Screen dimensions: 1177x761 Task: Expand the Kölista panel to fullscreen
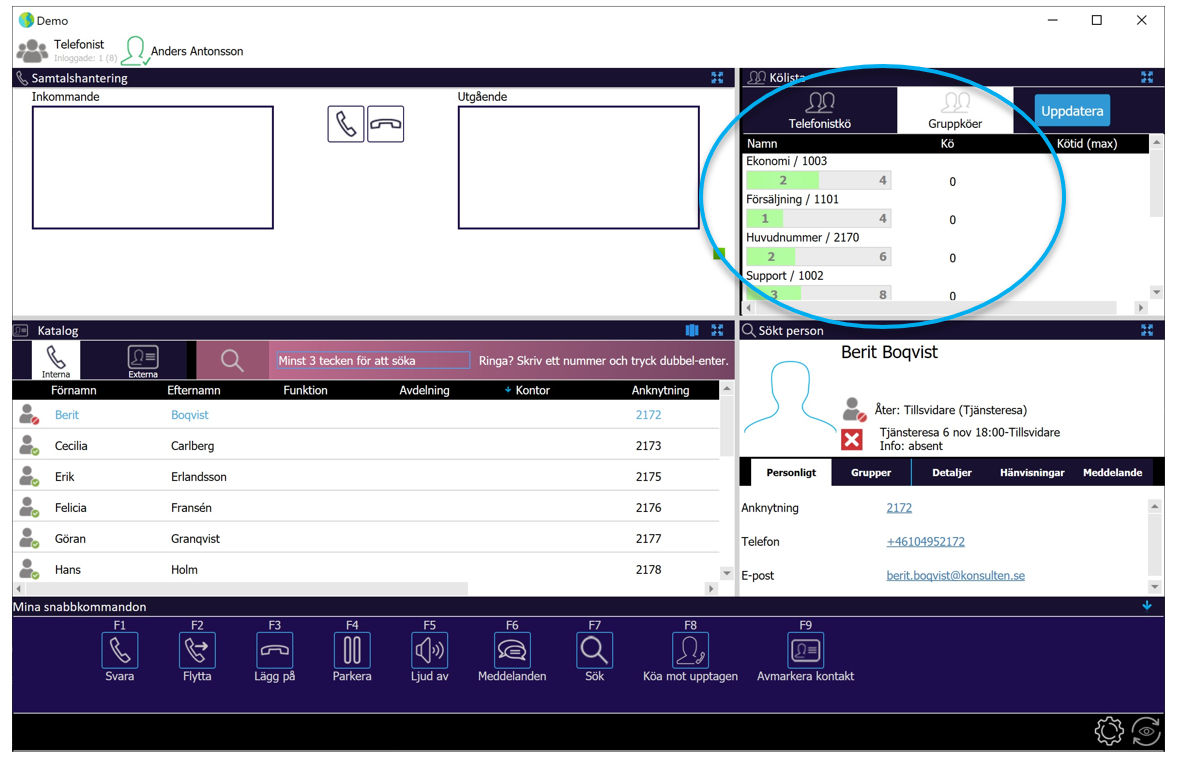[x=1146, y=77]
